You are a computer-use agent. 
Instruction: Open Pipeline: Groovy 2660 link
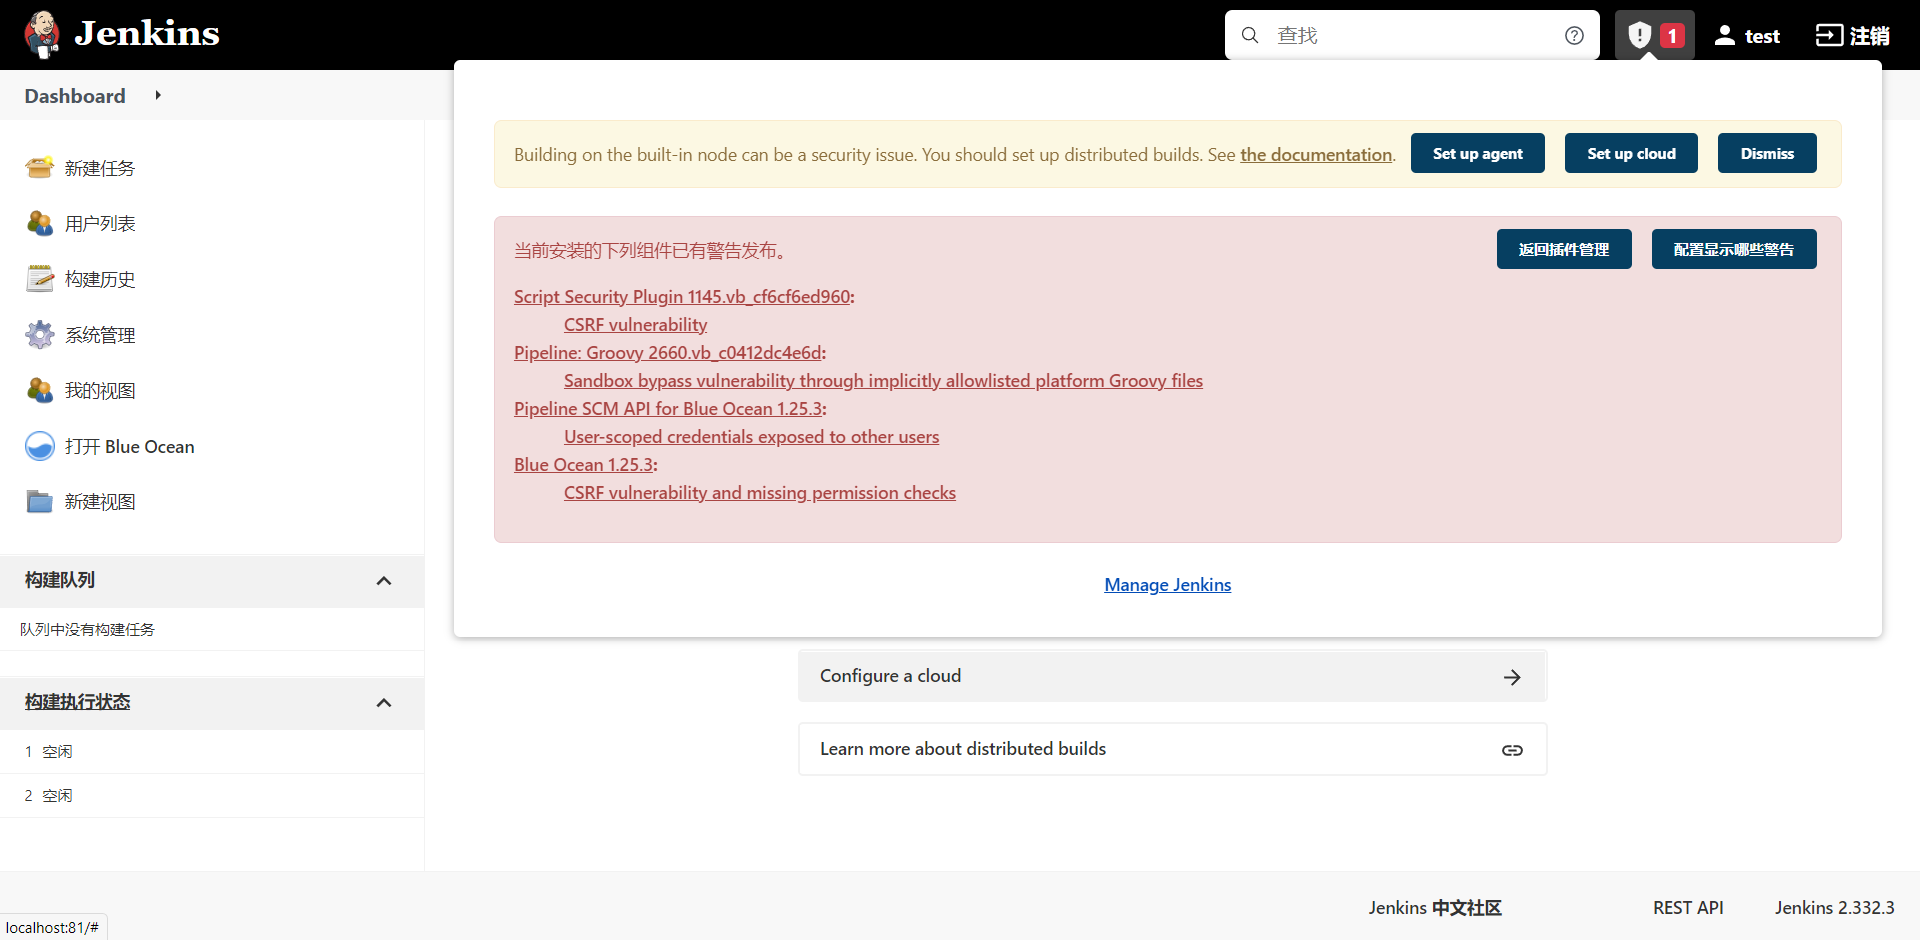[x=668, y=353]
